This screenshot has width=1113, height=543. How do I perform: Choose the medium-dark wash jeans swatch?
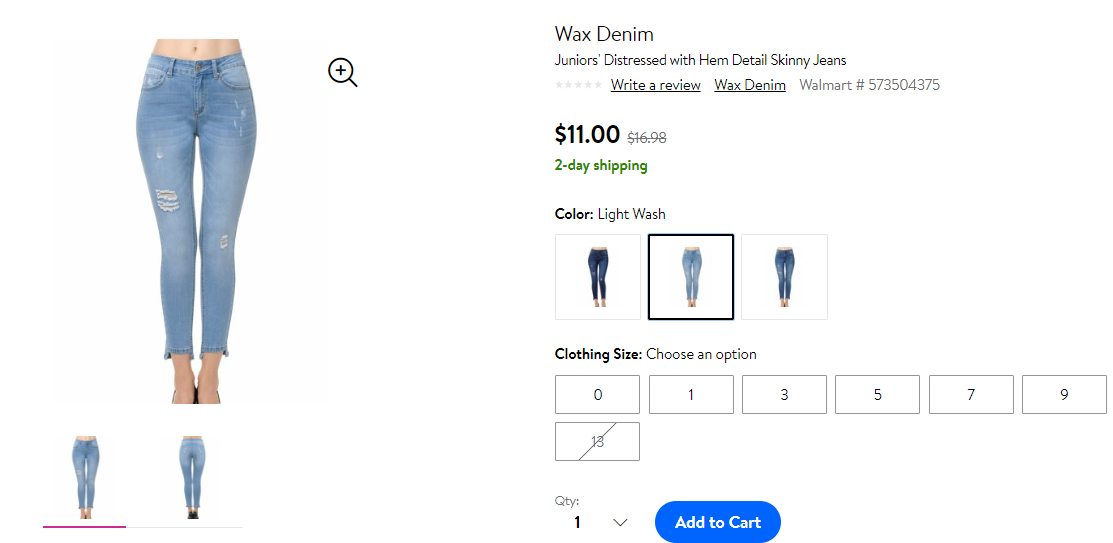[x=784, y=277]
